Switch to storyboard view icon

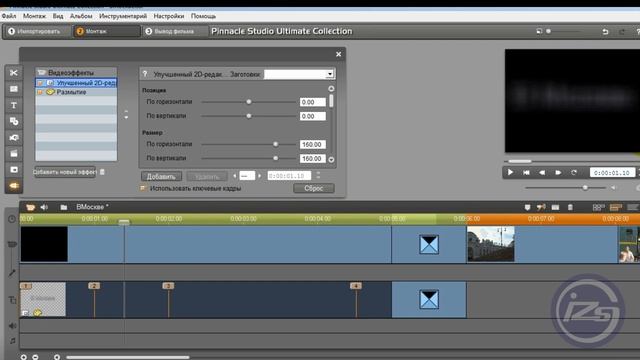[598, 207]
